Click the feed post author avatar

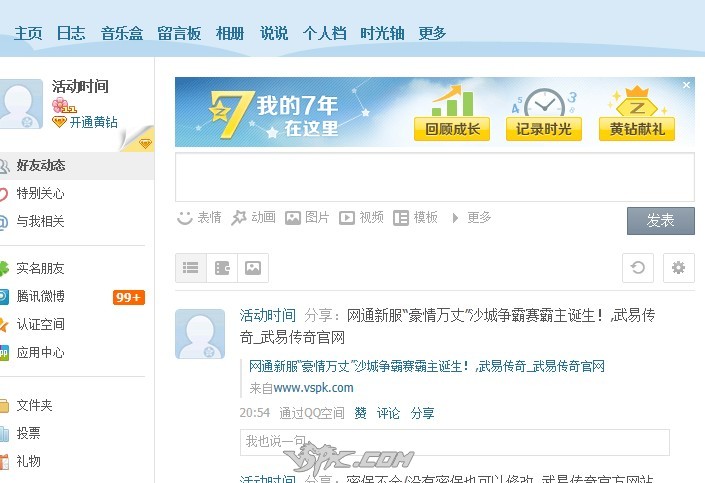point(200,334)
